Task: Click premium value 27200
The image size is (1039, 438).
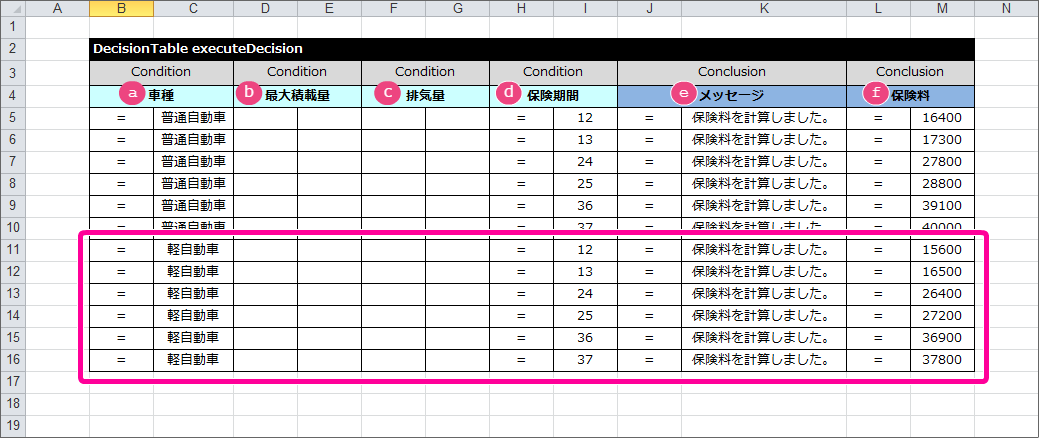Action: click(942, 315)
